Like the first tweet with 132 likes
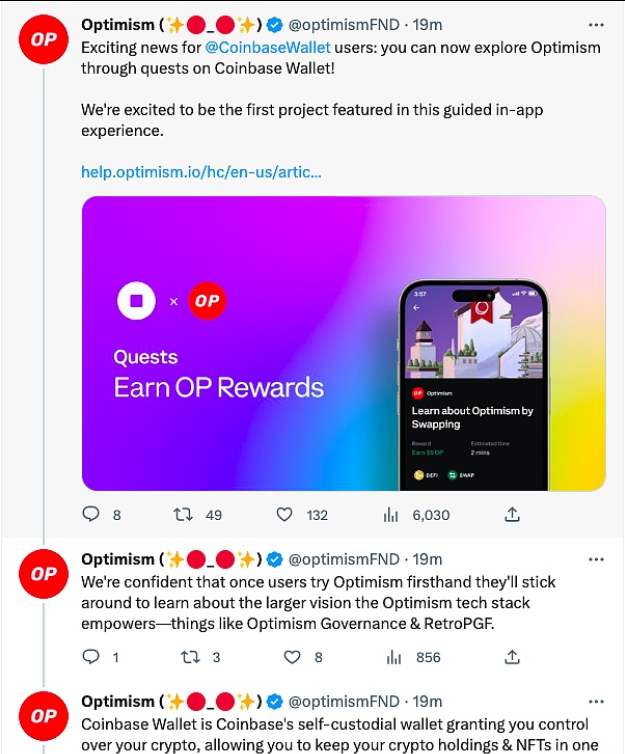625x754 pixels. (284, 515)
